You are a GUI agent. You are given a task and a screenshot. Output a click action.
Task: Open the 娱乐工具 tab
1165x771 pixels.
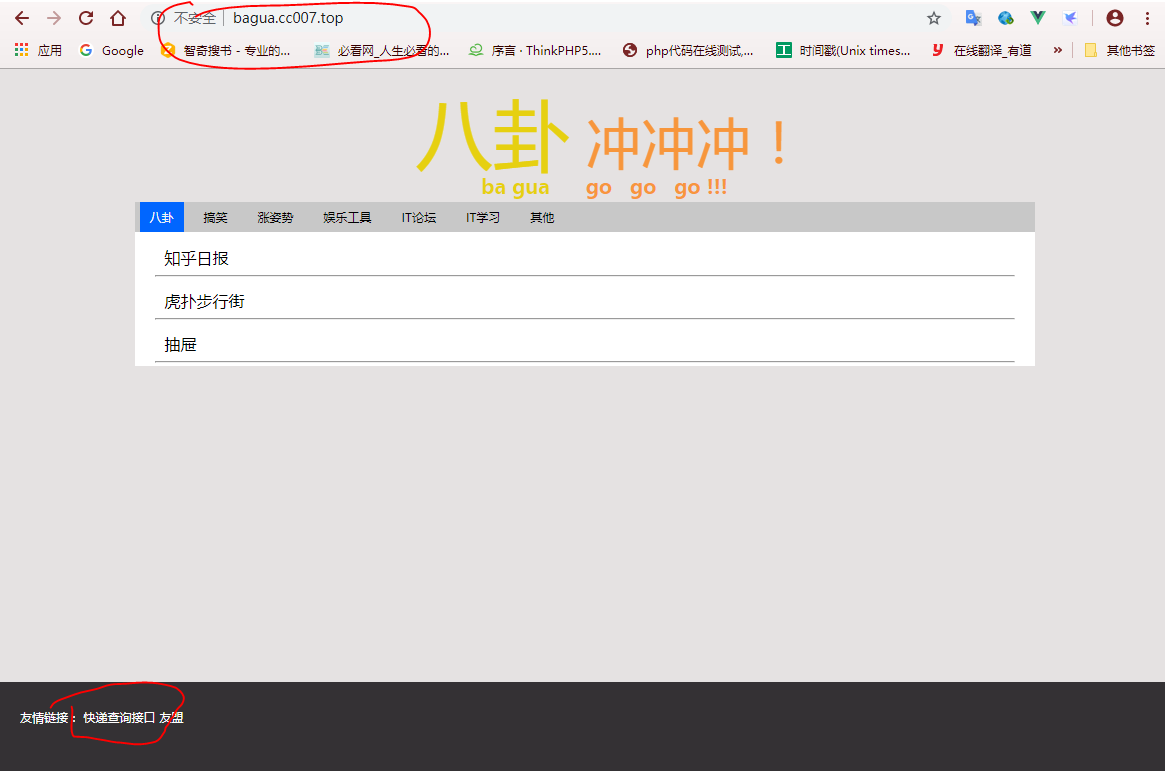click(x=347, y=217)
